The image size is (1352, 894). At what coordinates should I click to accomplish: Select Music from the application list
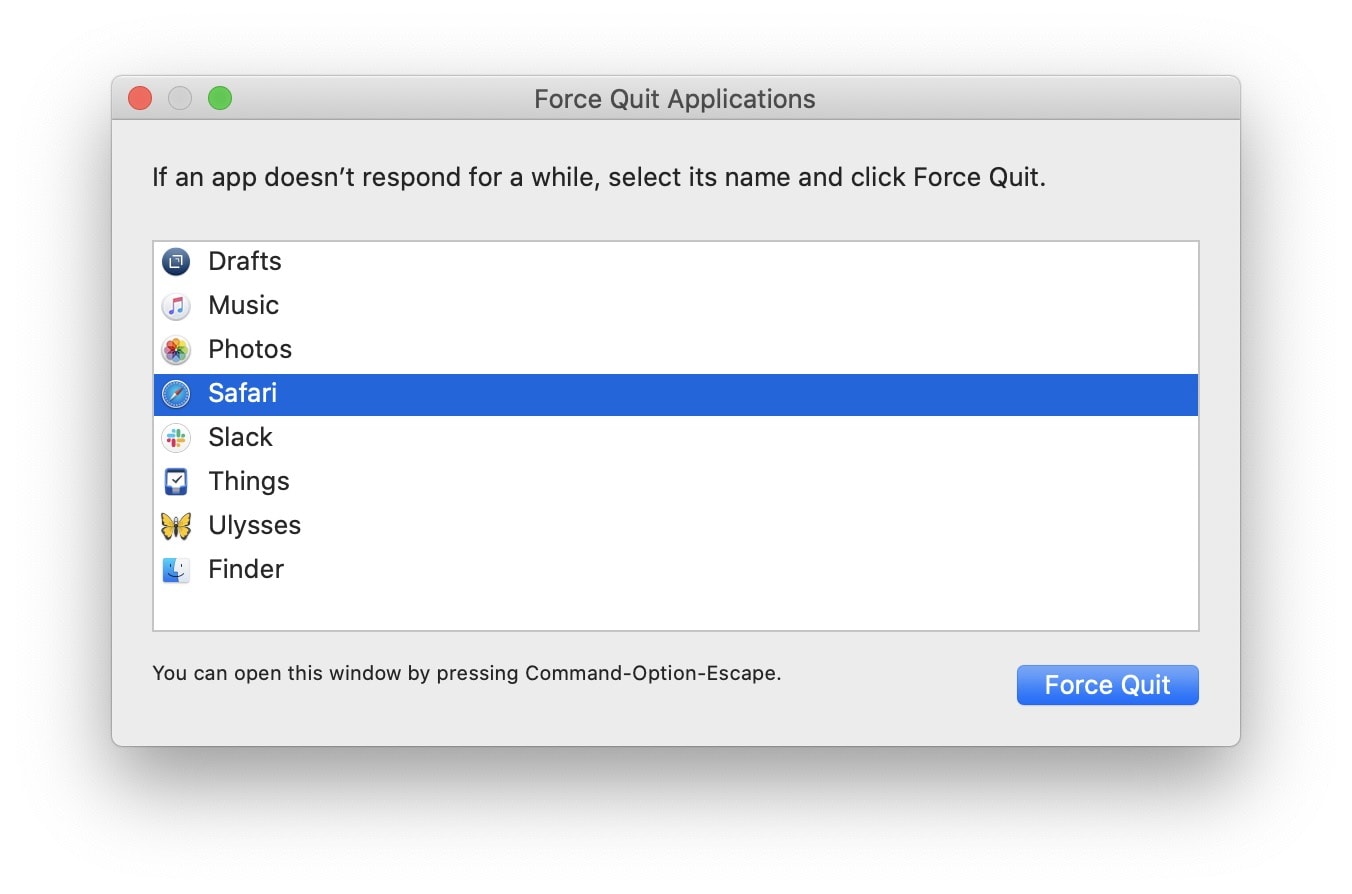tap(244, 306)
